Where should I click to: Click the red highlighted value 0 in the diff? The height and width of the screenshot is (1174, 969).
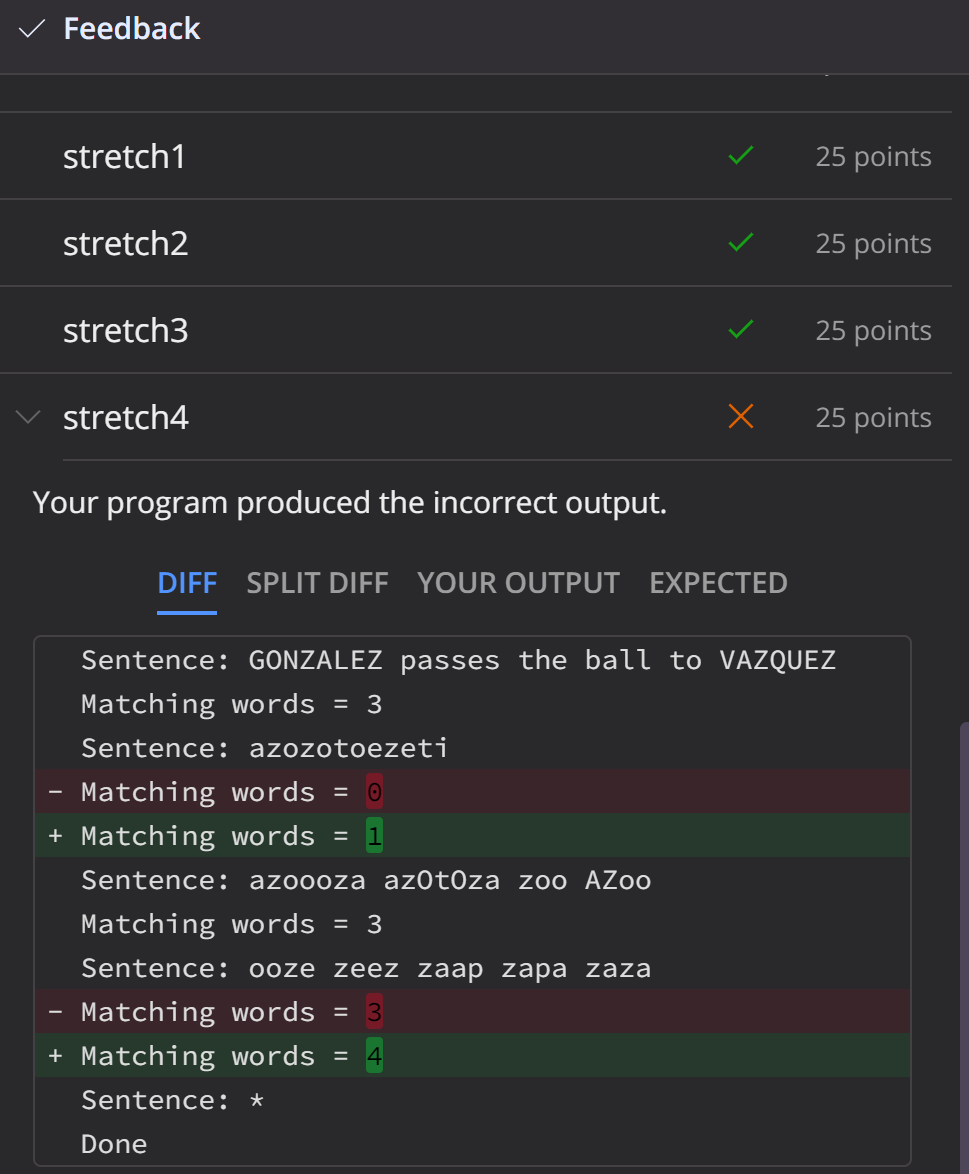pos(374,791)
